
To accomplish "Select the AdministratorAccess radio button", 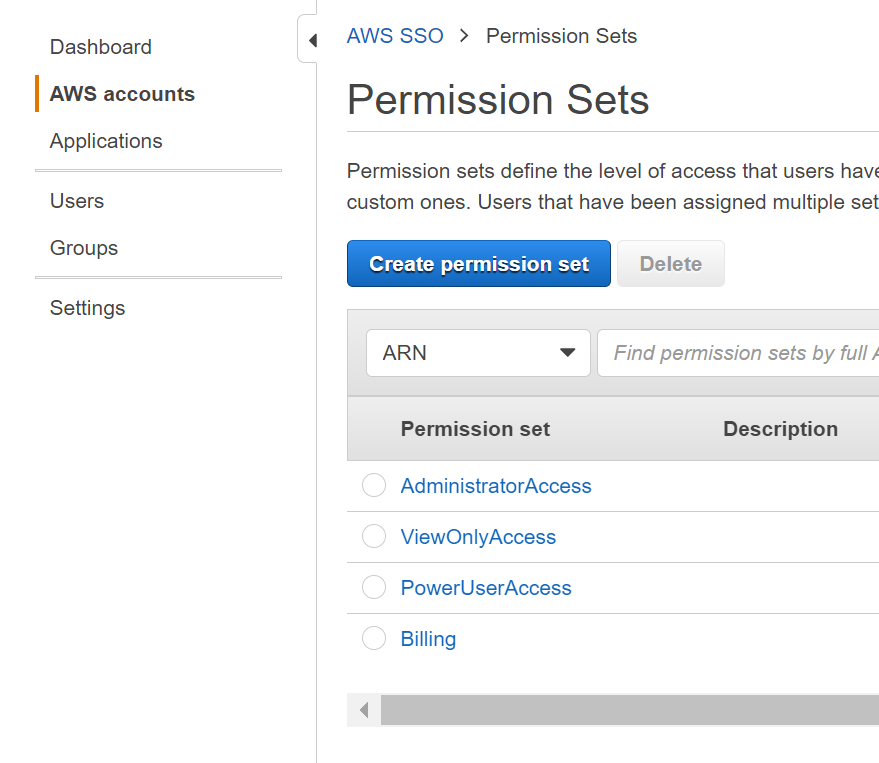I will pos(374,485).
